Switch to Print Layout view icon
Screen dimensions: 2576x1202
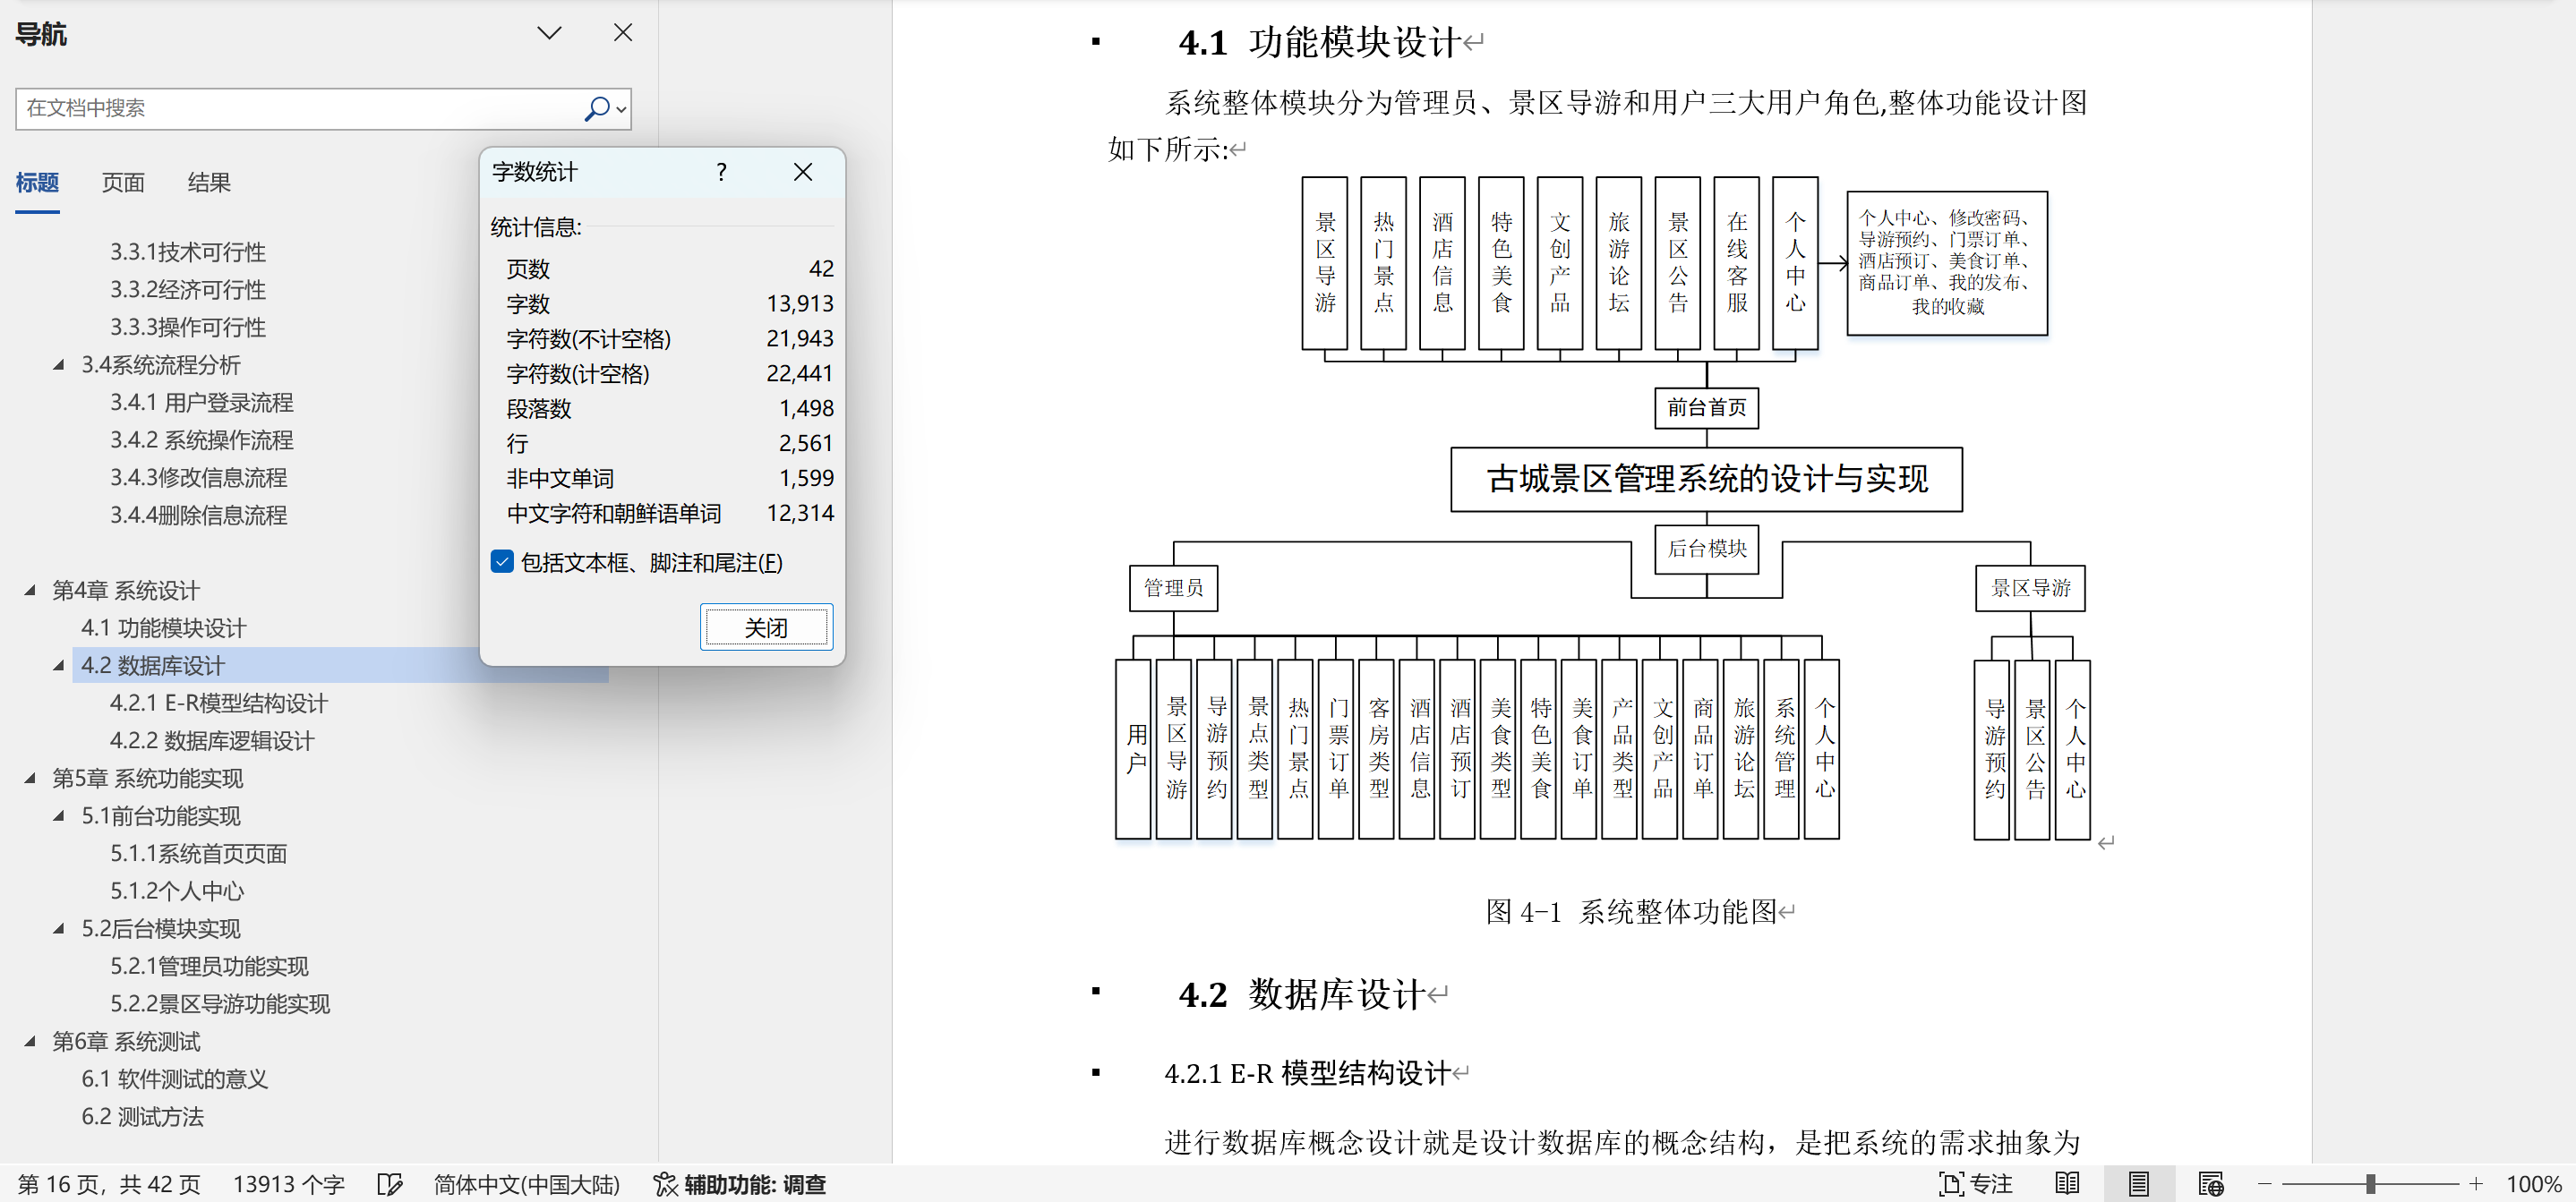[2138, 1184]
